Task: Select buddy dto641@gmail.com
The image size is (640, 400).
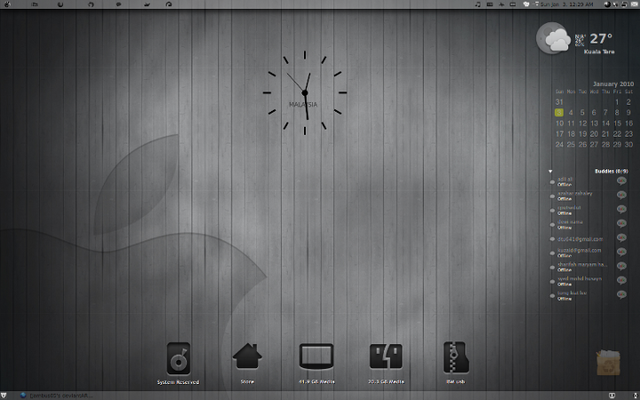Action: pos(582,239)
